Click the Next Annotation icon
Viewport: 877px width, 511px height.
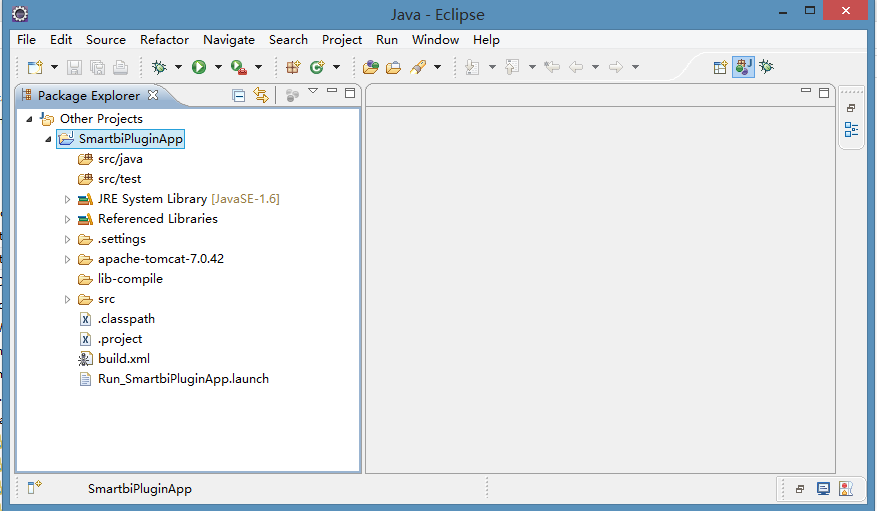(473, 67)
